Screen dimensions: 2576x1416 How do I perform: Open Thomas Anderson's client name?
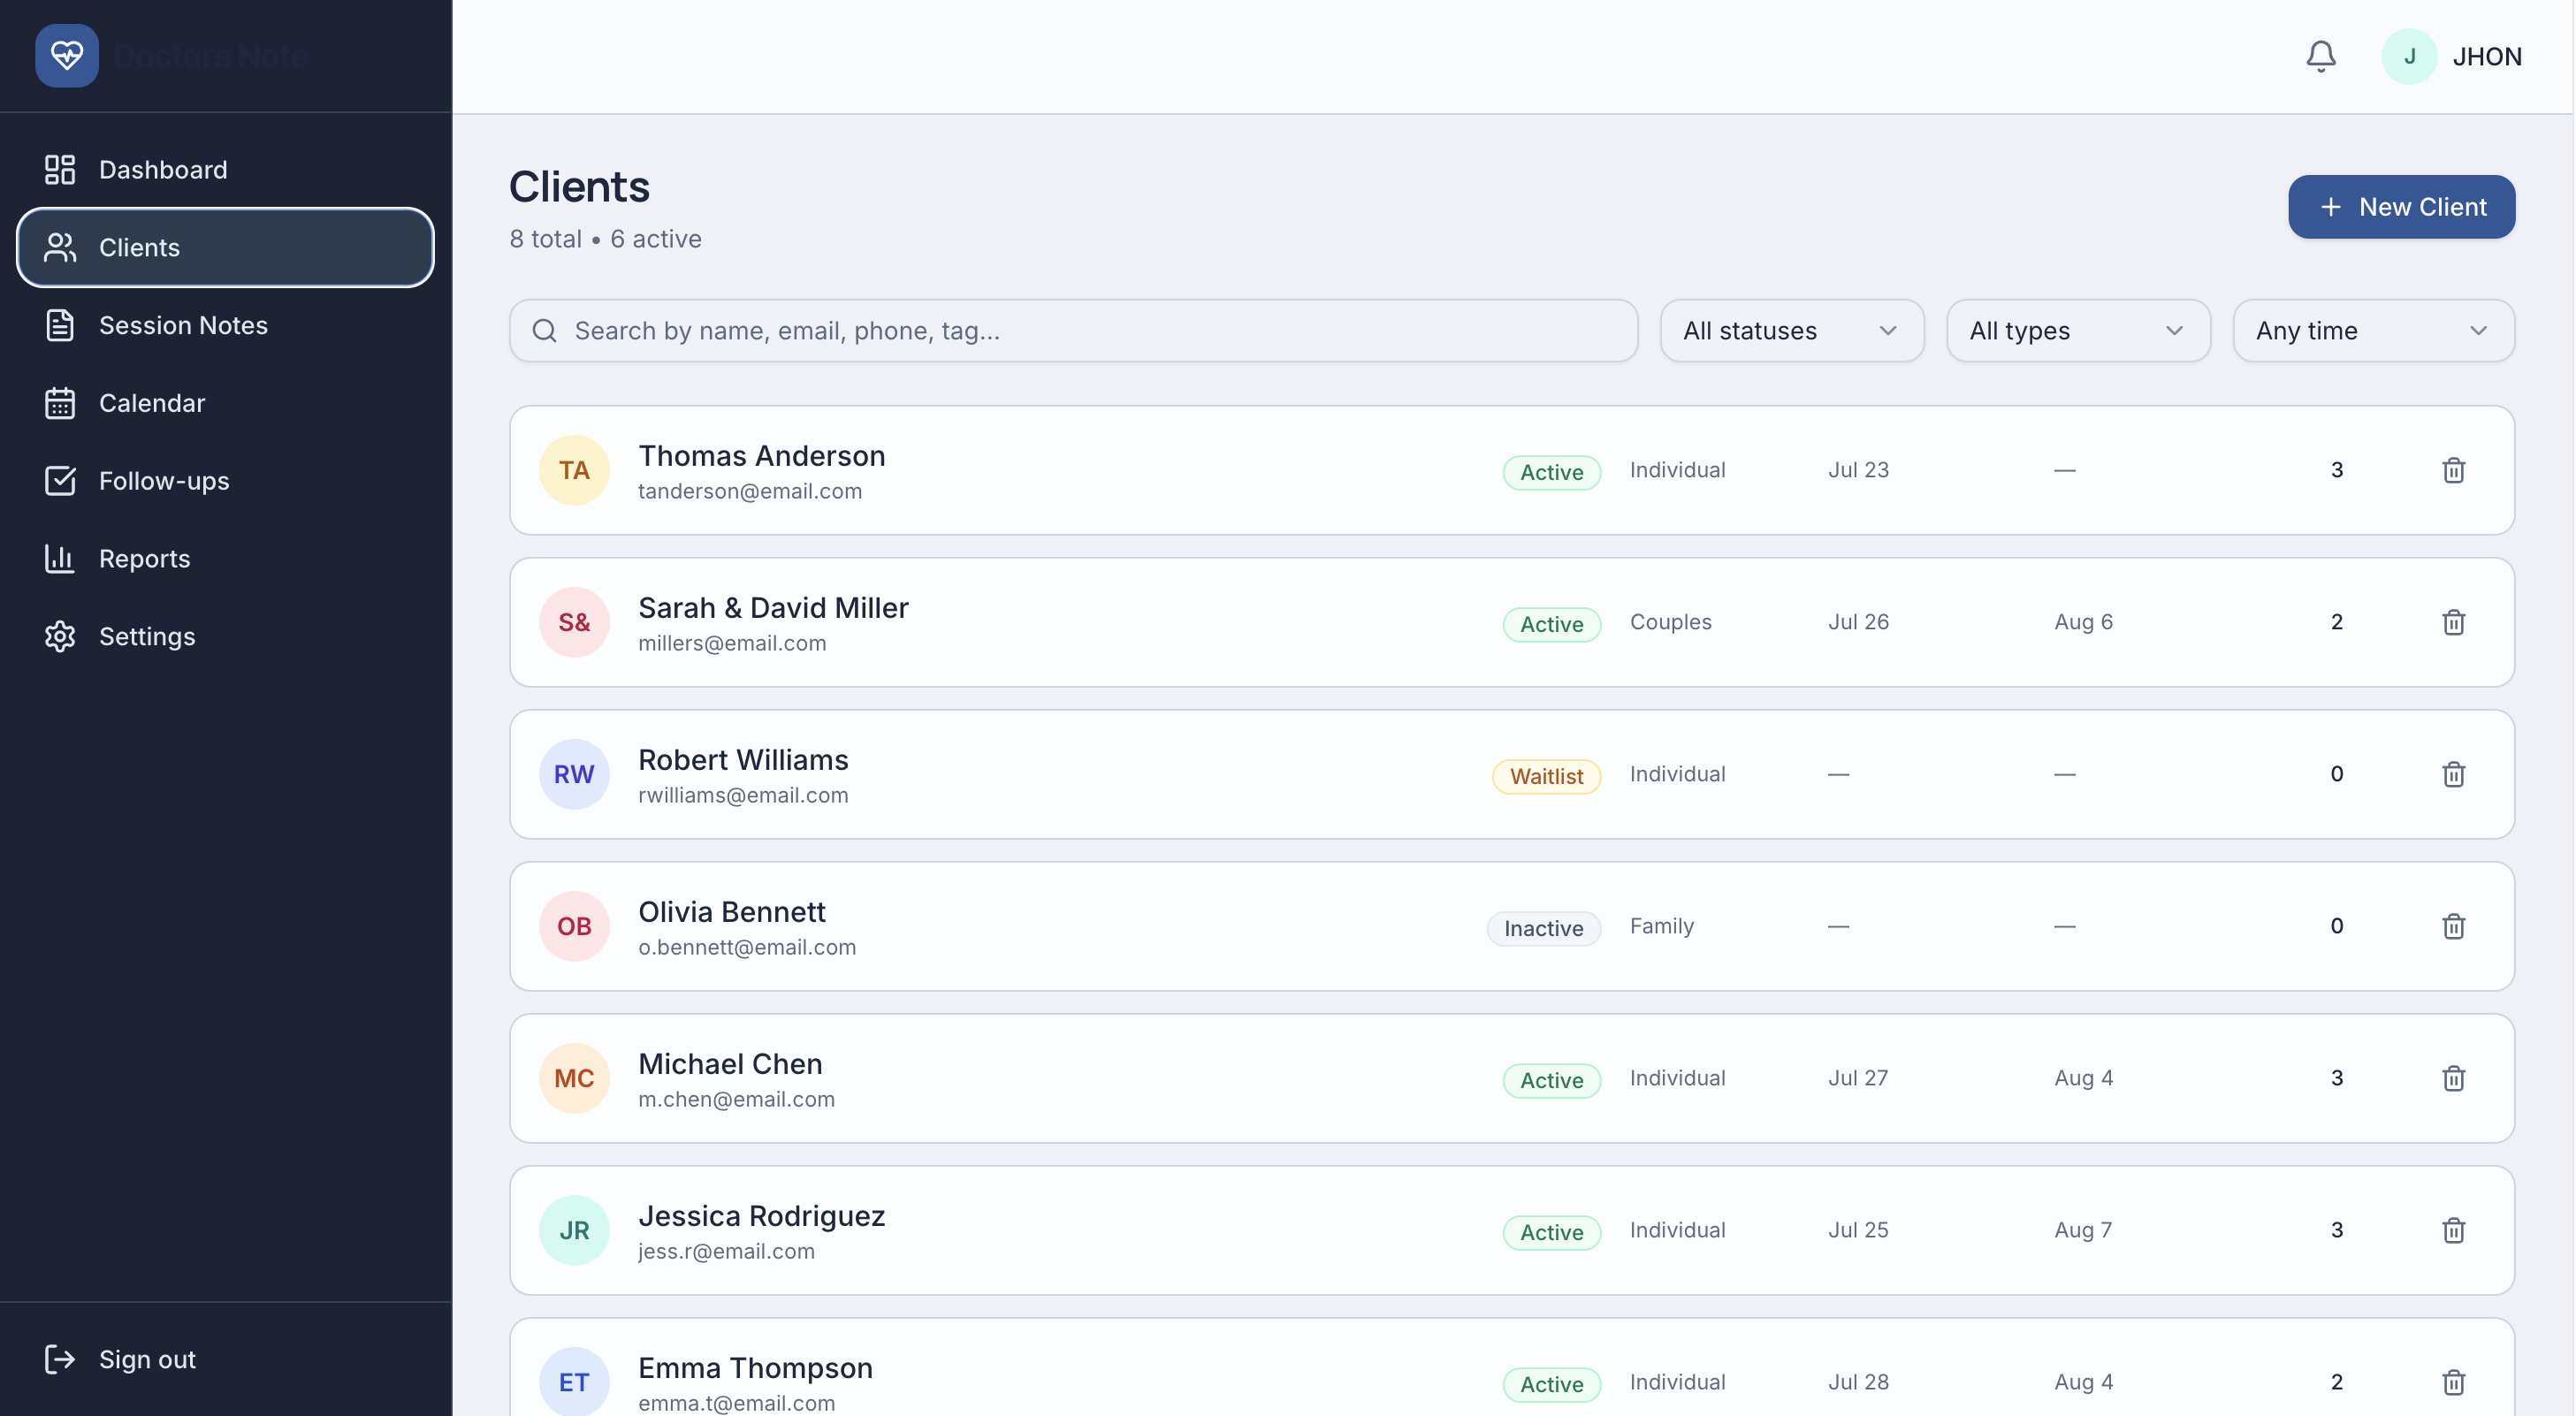click(761, 456)
